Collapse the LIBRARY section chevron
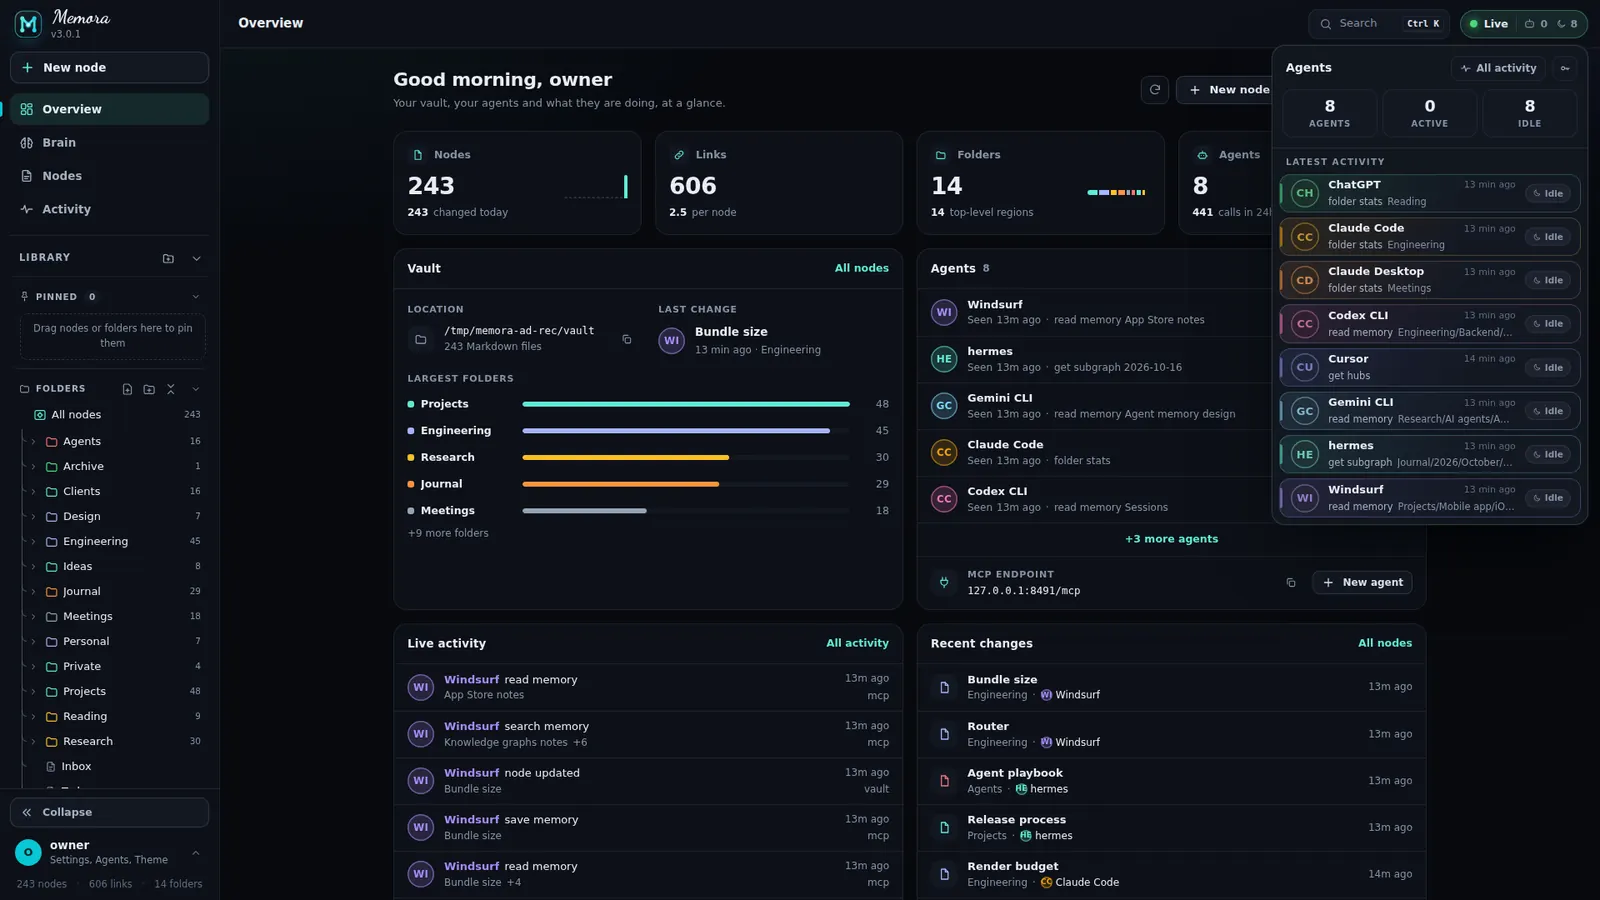Viewport: 1600px width, 900px height. [196, 258]
